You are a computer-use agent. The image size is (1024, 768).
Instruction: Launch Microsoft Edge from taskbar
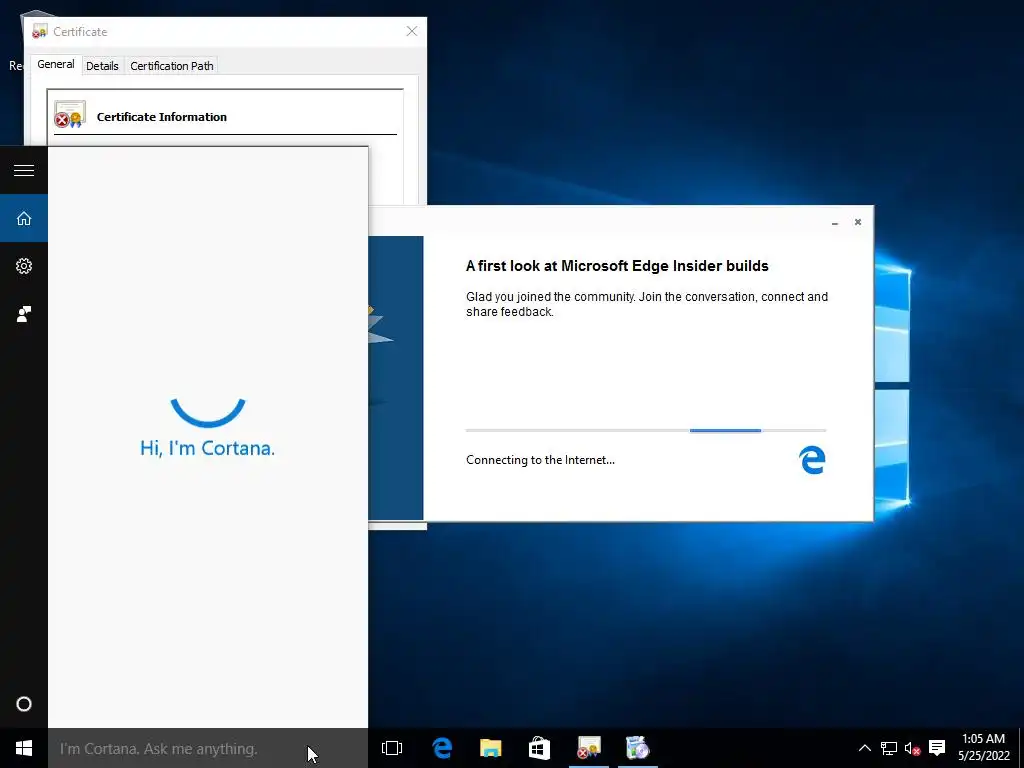tap(442, 748)
